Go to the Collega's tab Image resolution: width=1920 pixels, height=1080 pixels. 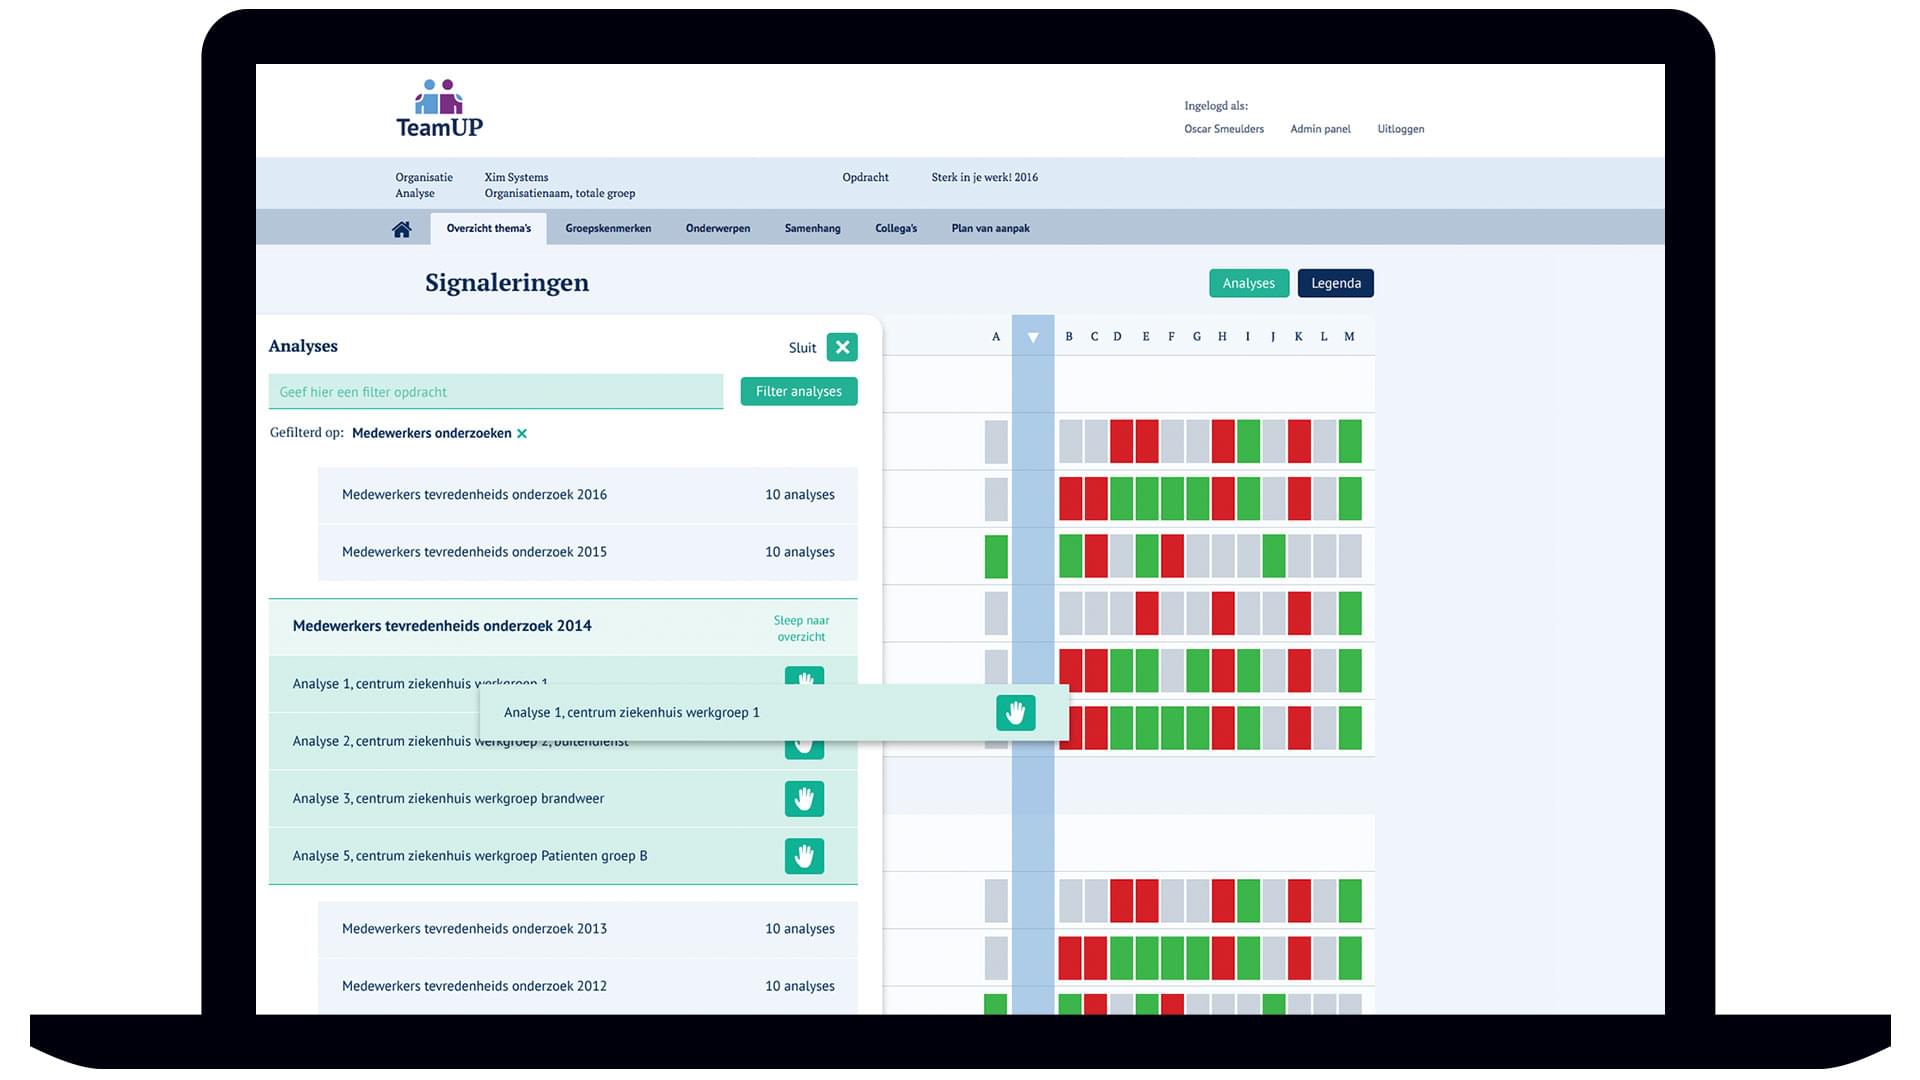(896, 228)
